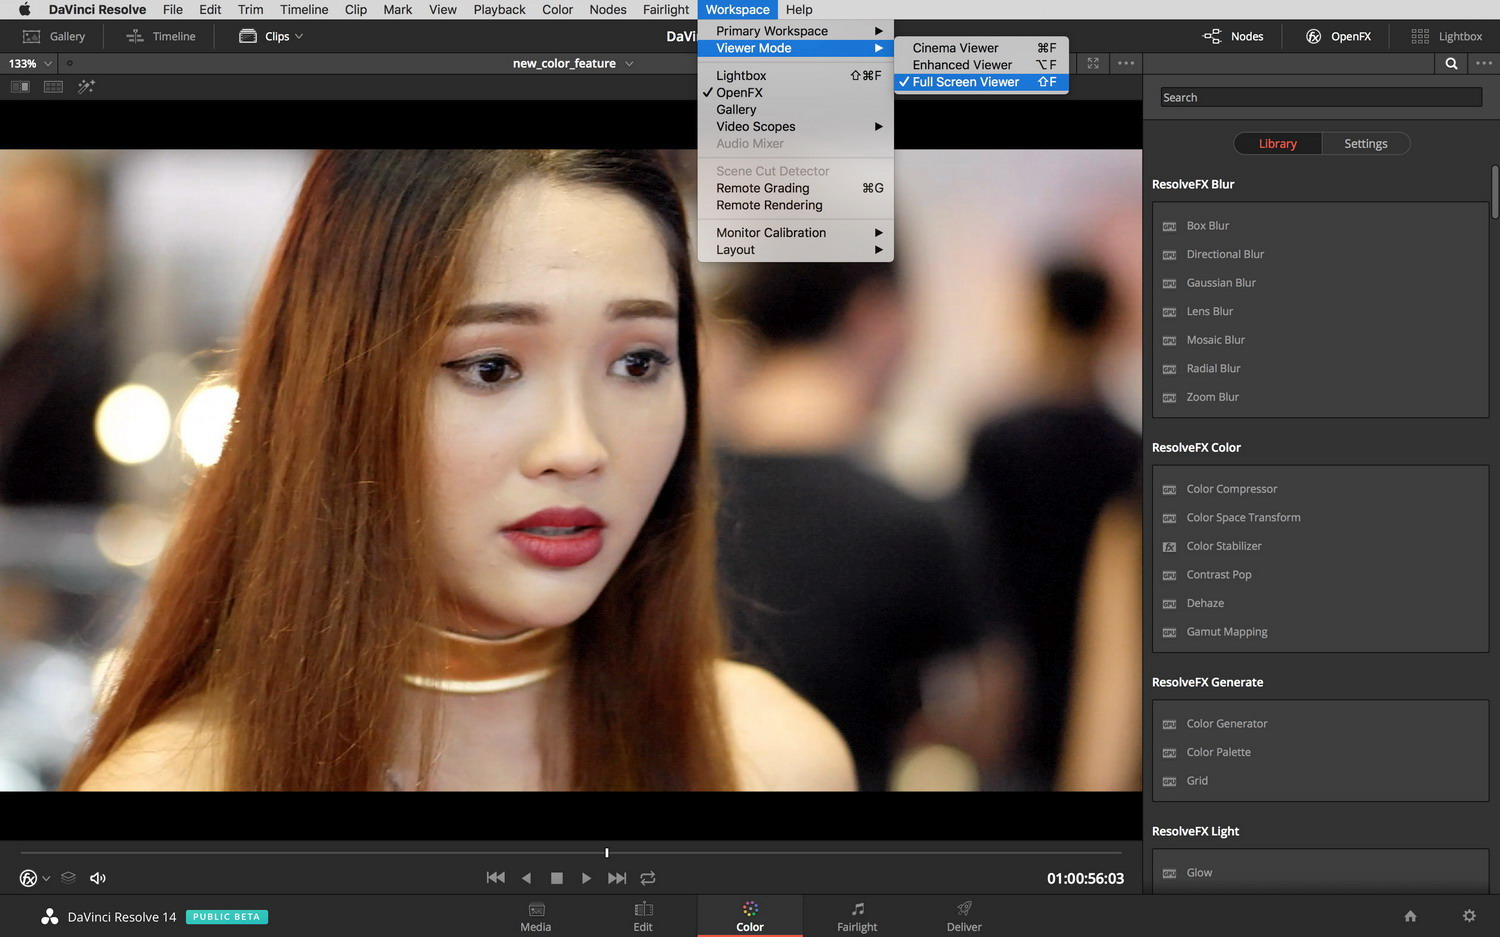
Task: Toggle the Timeline panel button
Action: coord(161,36)
